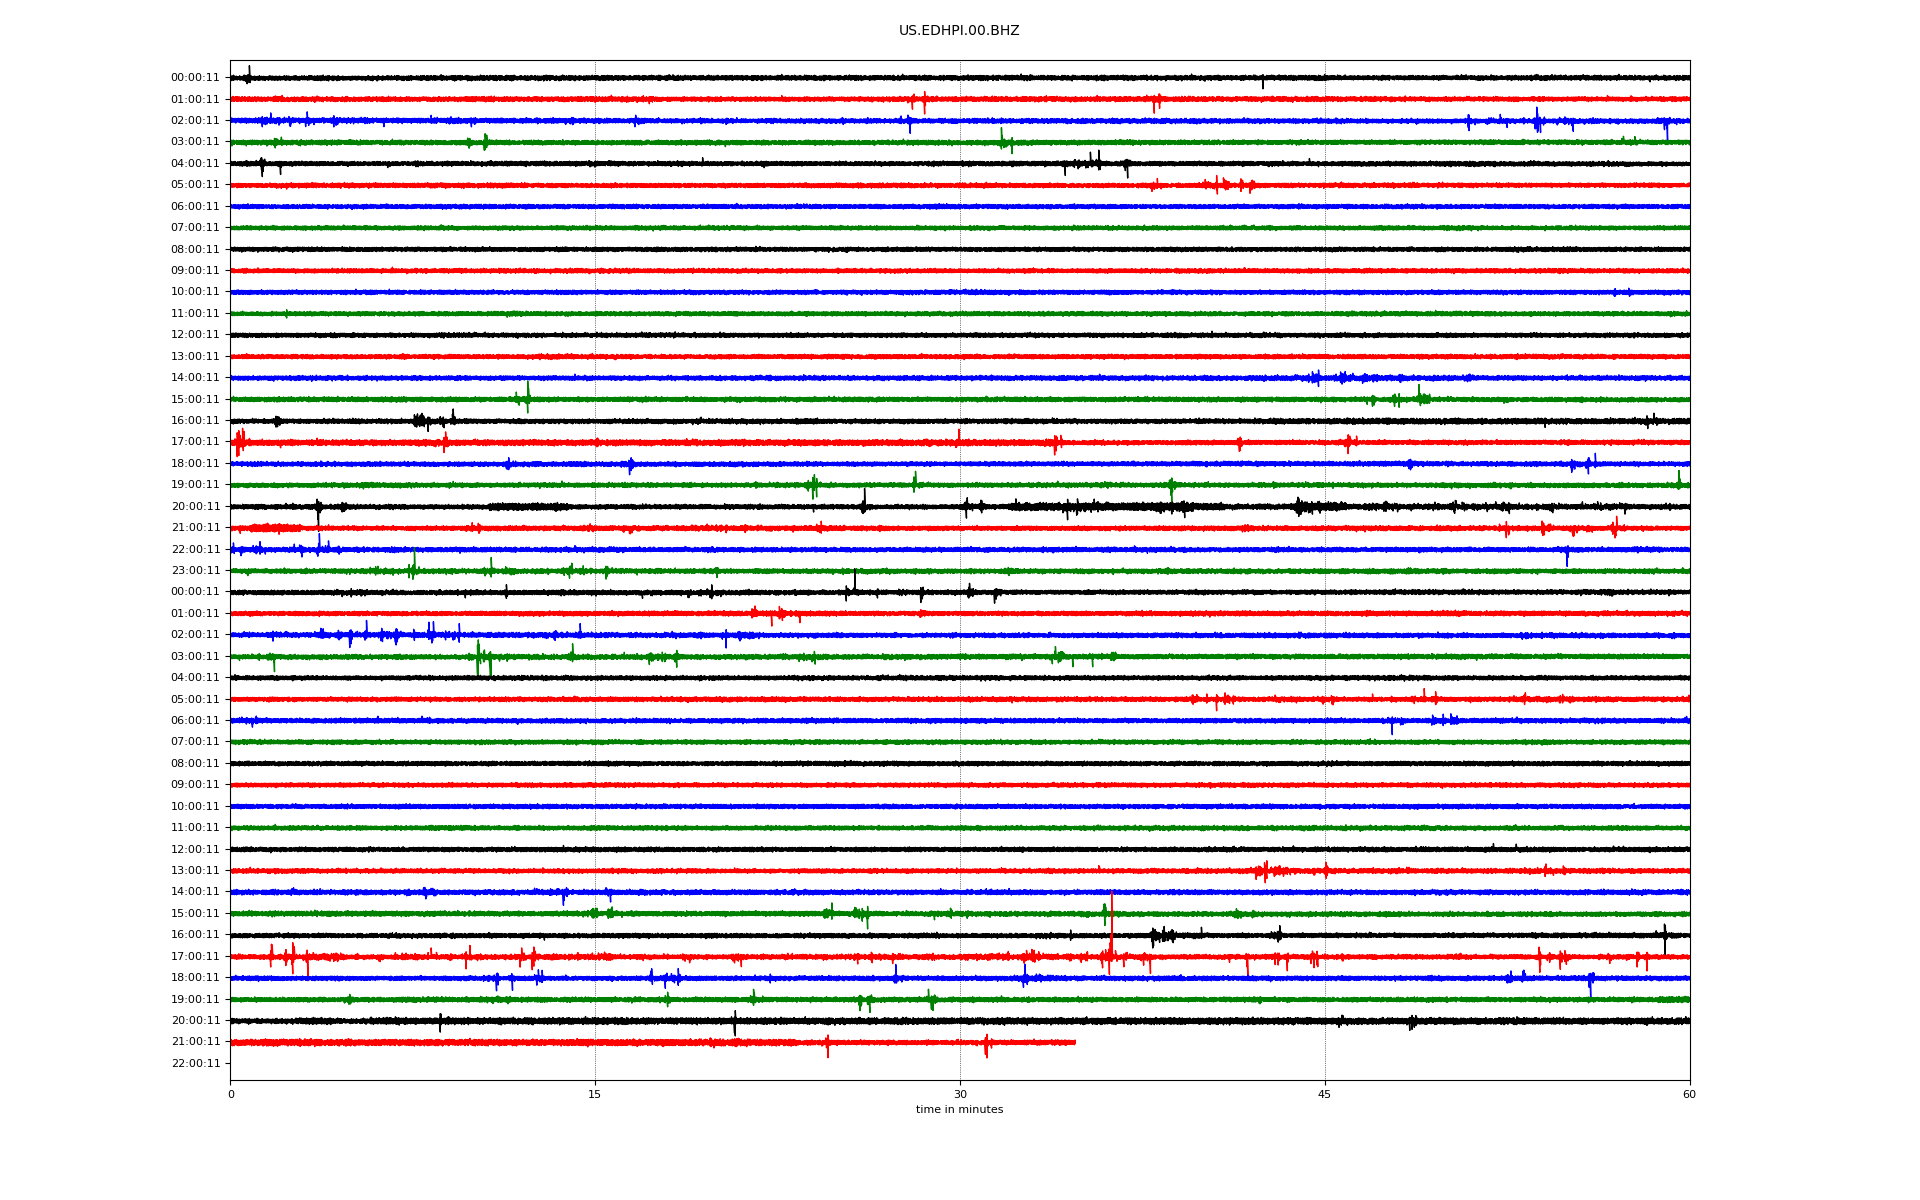Click the plot title US.EDHPI.00.BHZ

(959, 31)
